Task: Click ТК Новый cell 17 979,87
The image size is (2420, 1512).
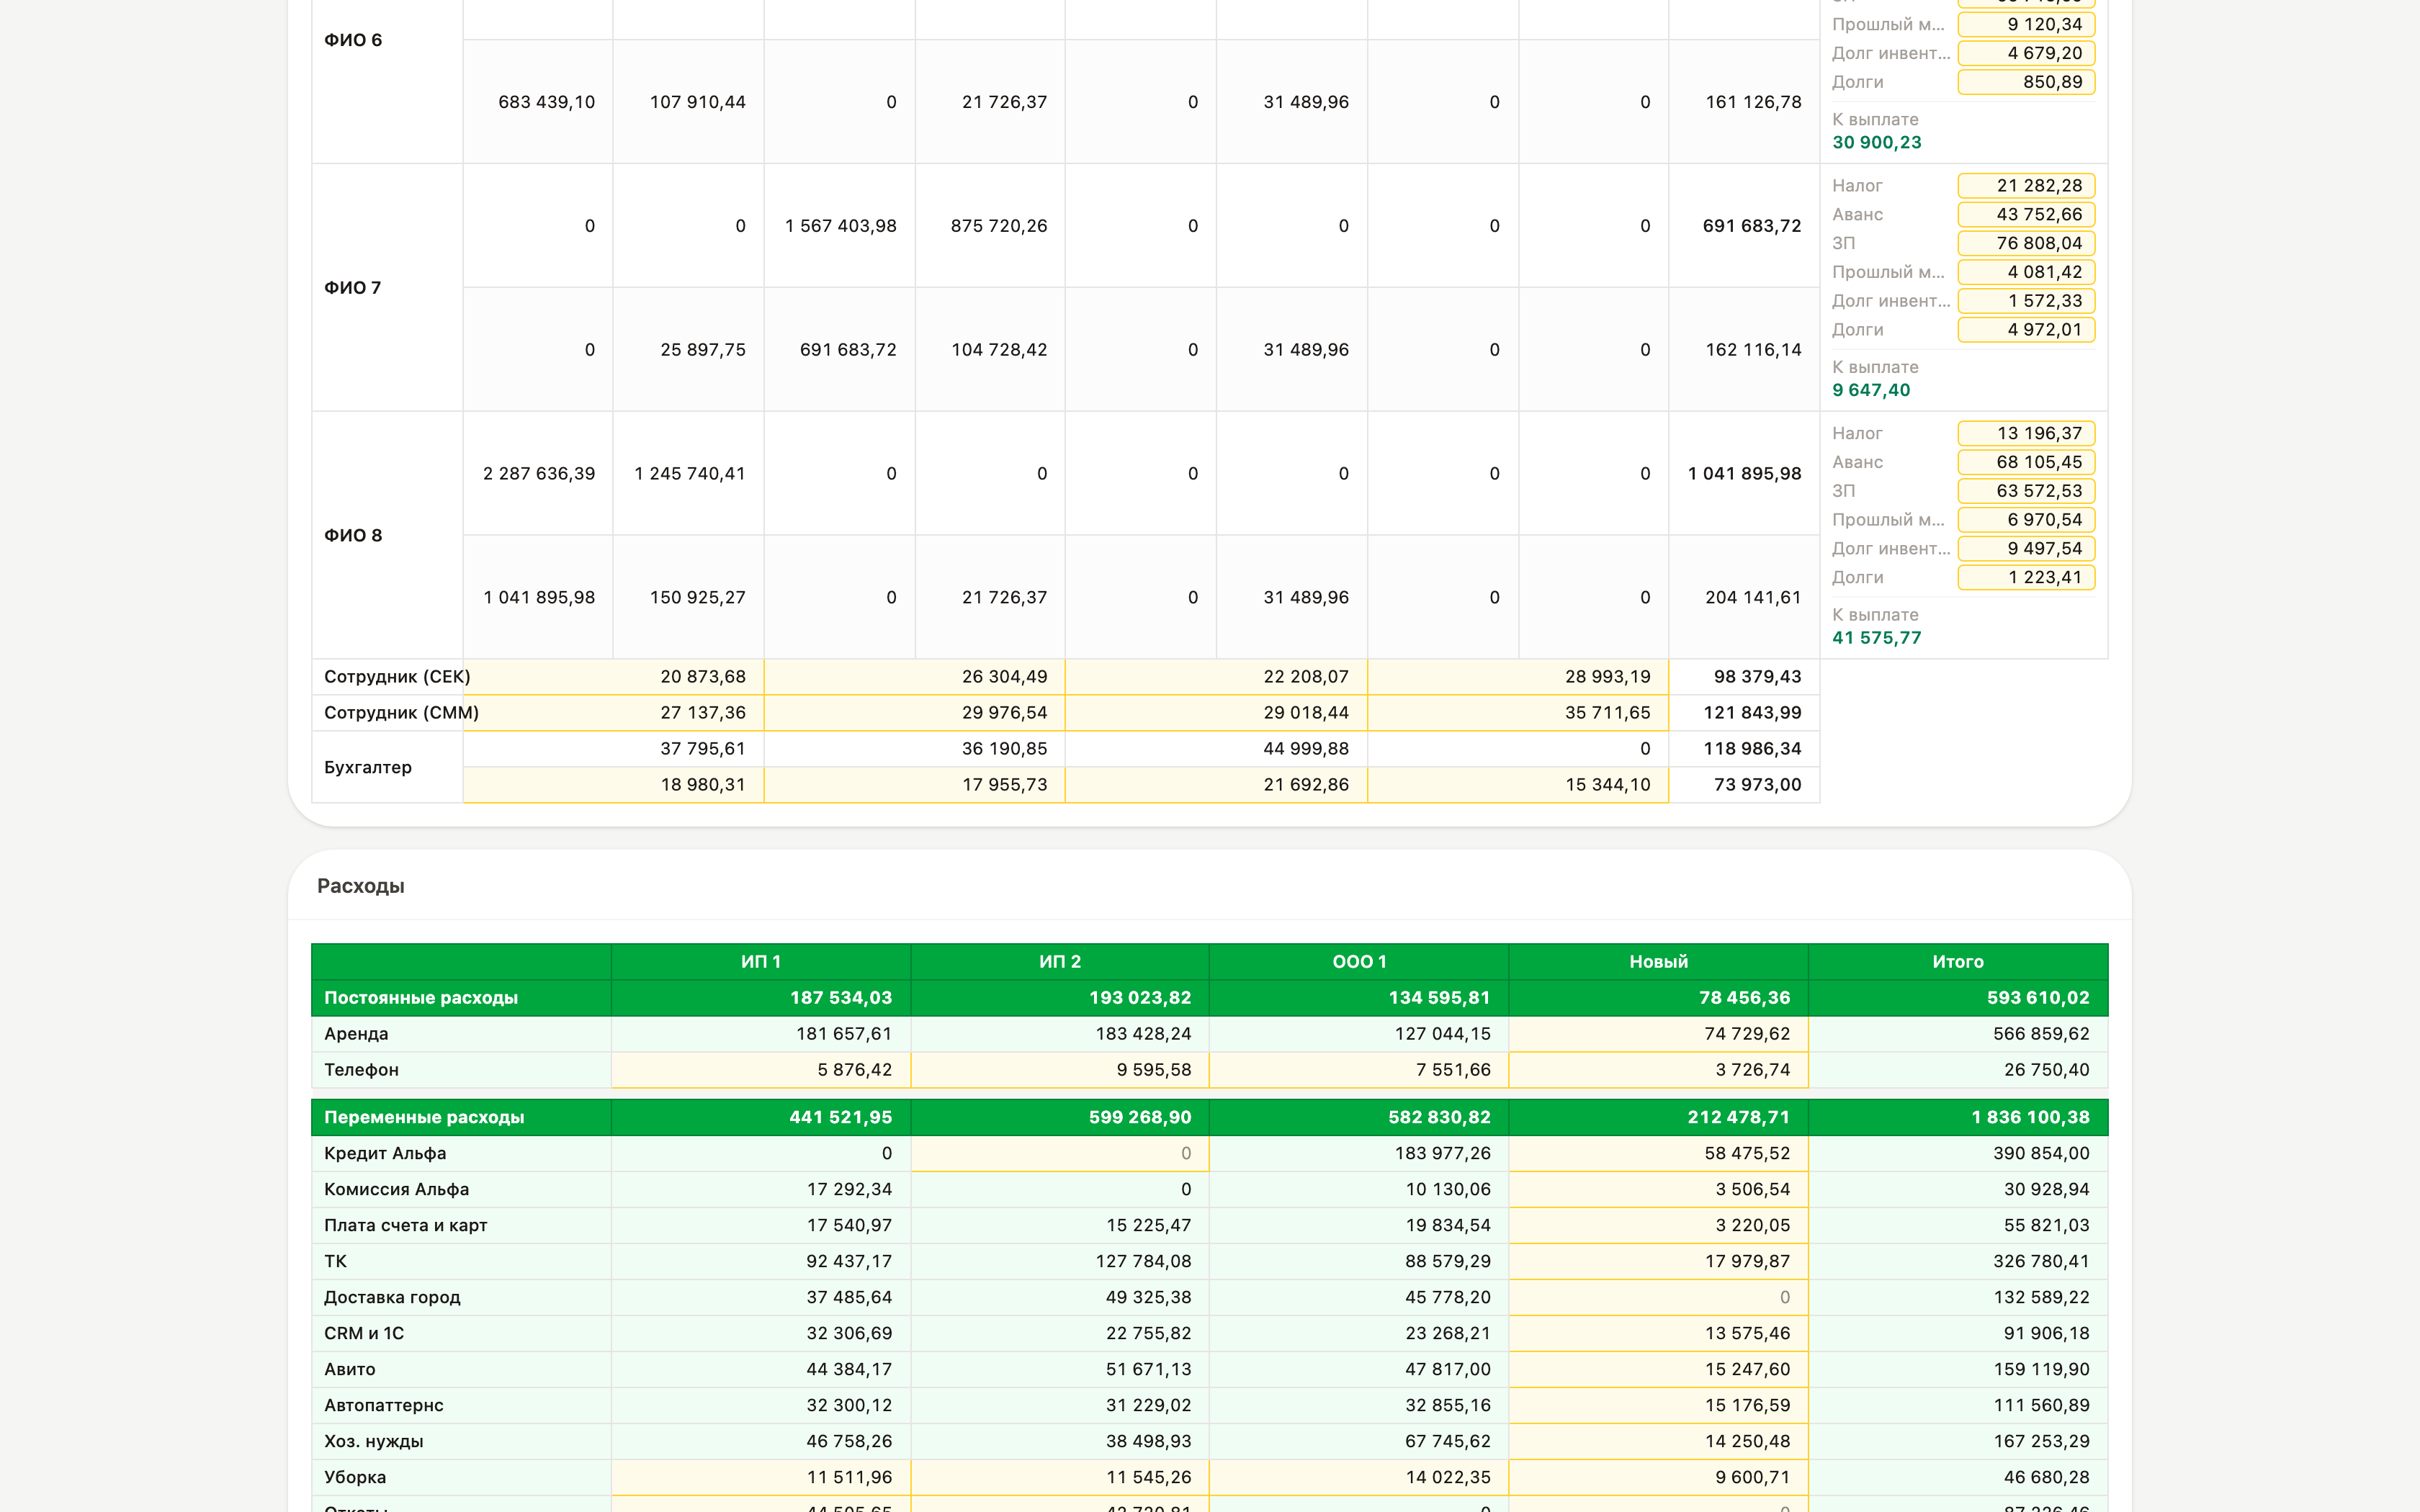Action: pyautogui.click(x=1658, y=1262)
